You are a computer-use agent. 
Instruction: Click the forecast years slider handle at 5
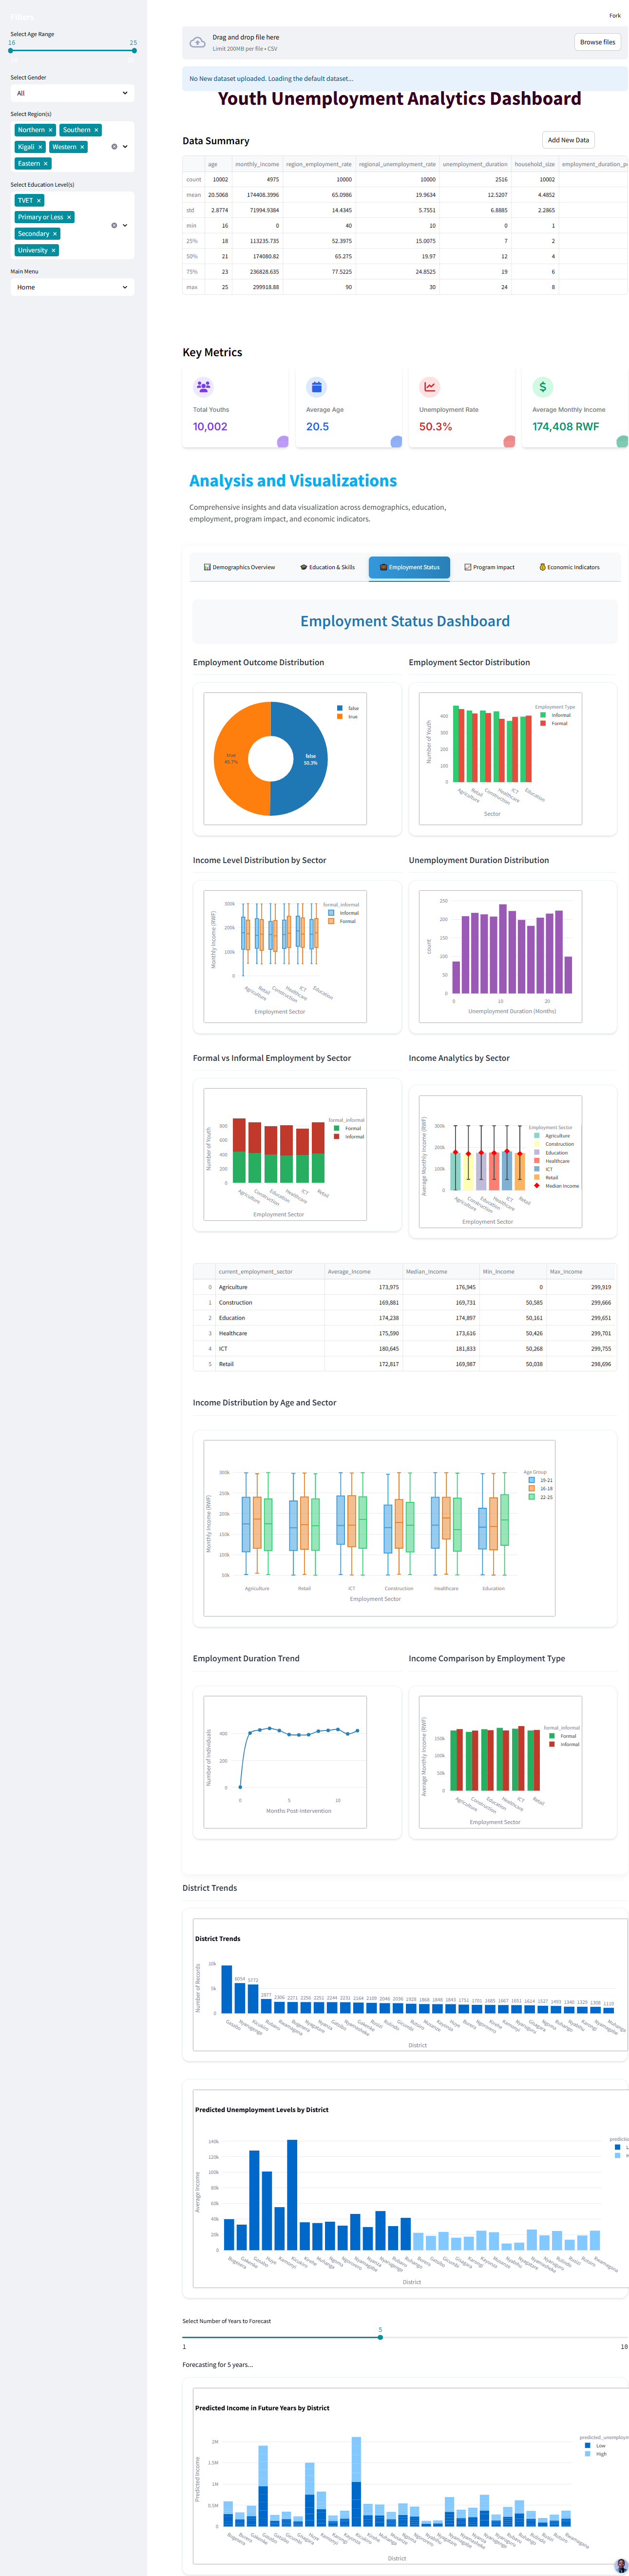point(380,2337)
